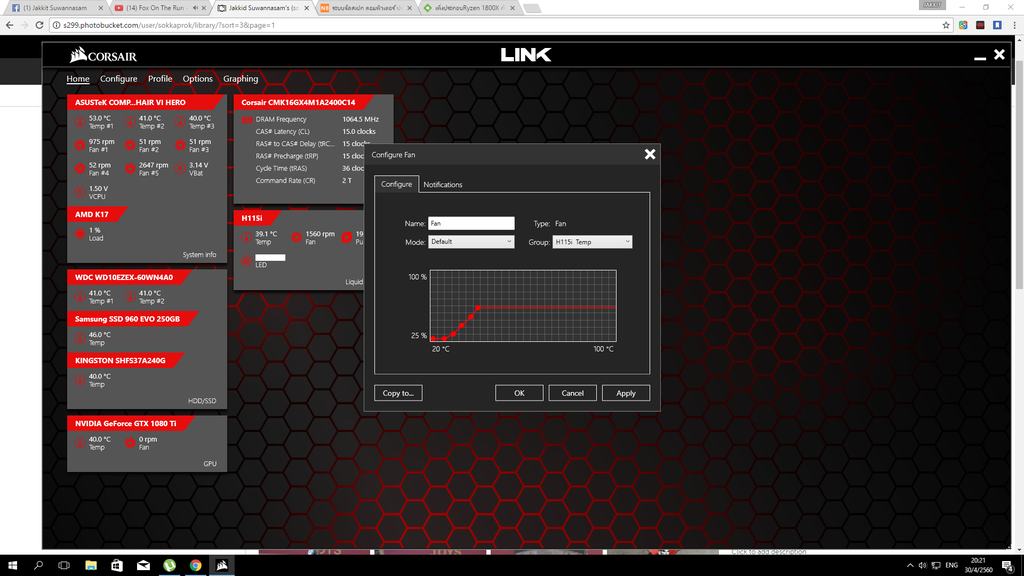The height and width of the screenshot is (576, 1024).
Task: Click the top fan curve point at plateau start
Action: [x=479, y=307]
